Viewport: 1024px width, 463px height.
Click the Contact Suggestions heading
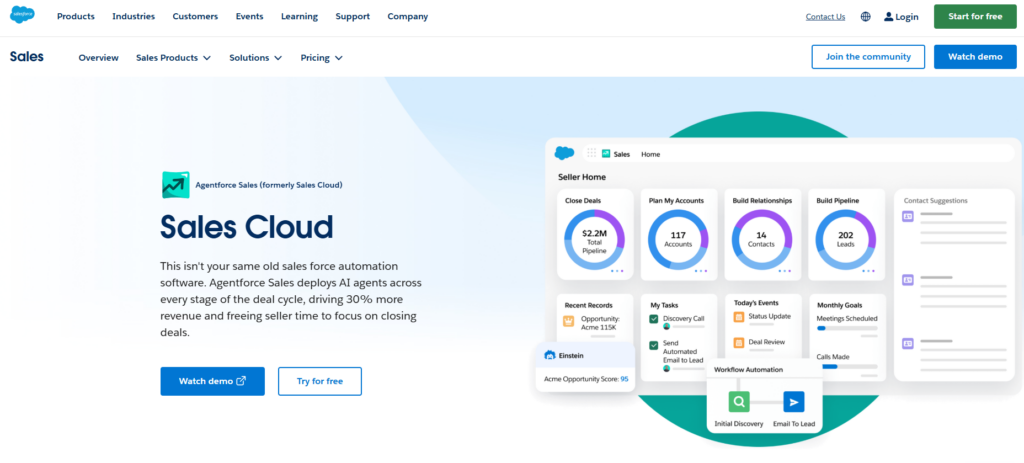(x=935, y=200)
